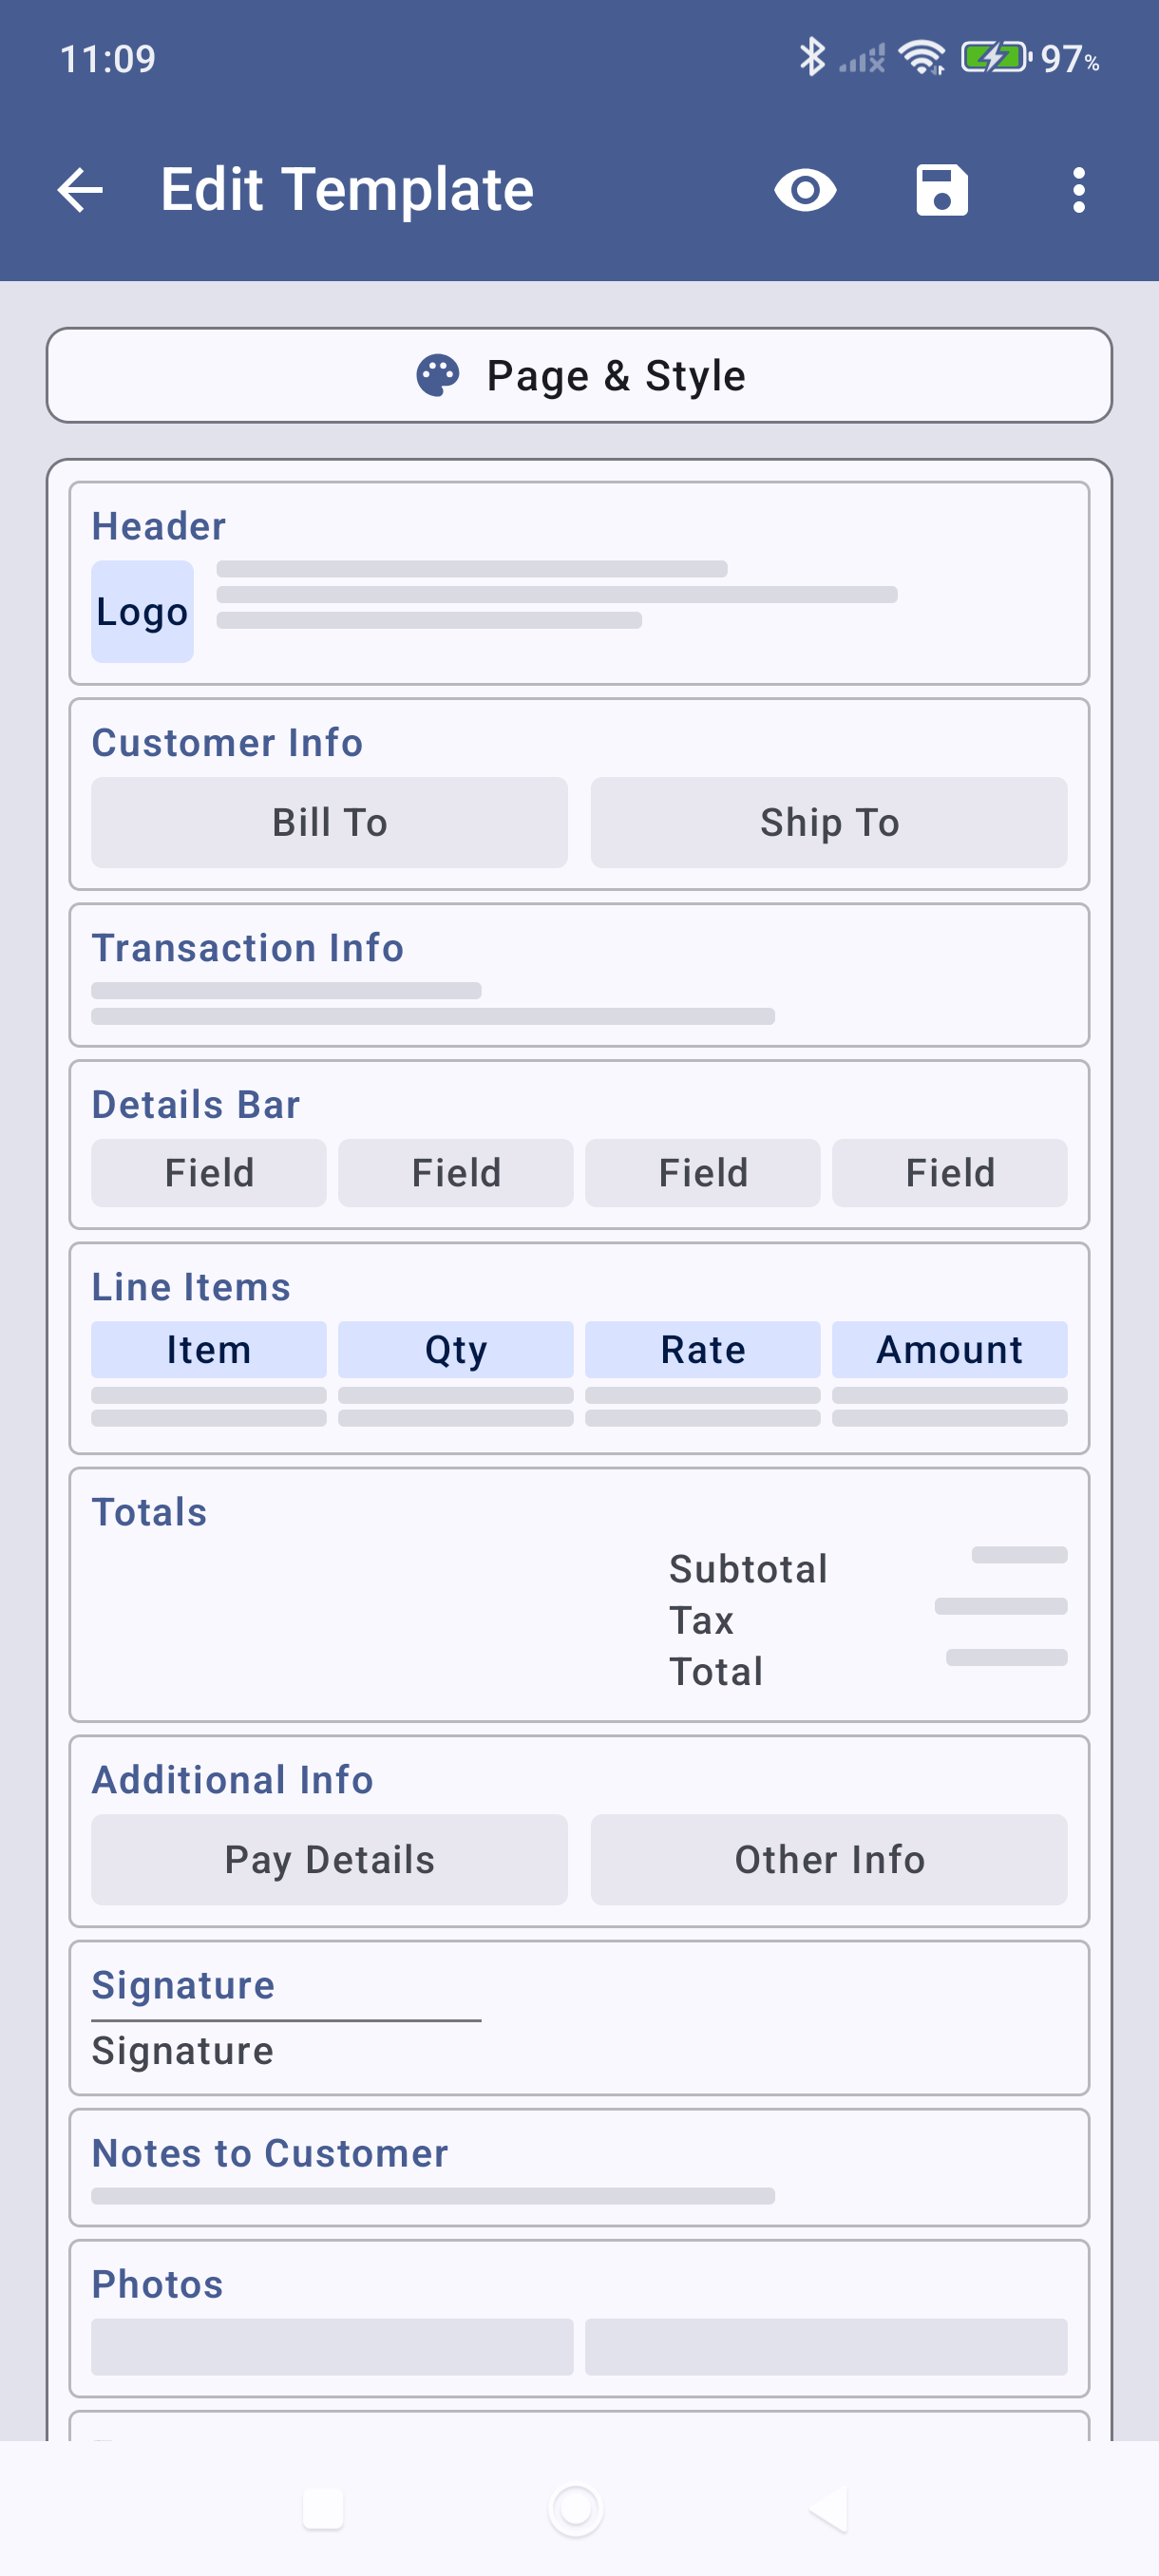Open the three-dot overflow menu
Image resolution: width=1159 pixels, height=2576 pixels.
click(1078, 190)
